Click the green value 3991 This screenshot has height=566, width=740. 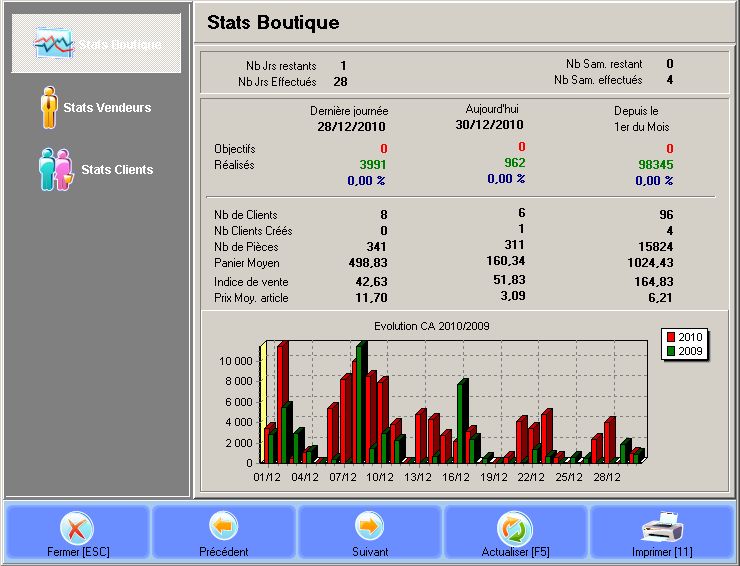click(x=373, y=165)
